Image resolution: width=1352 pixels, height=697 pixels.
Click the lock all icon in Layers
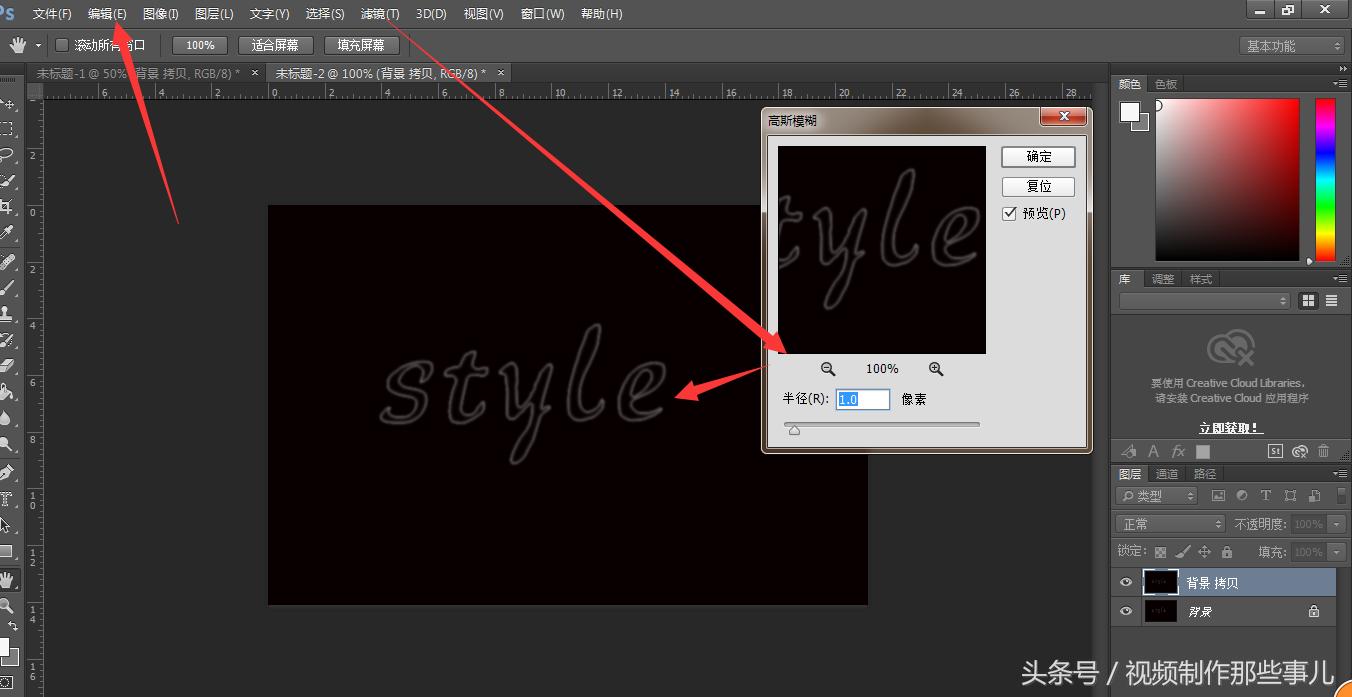coord(1226,552)
